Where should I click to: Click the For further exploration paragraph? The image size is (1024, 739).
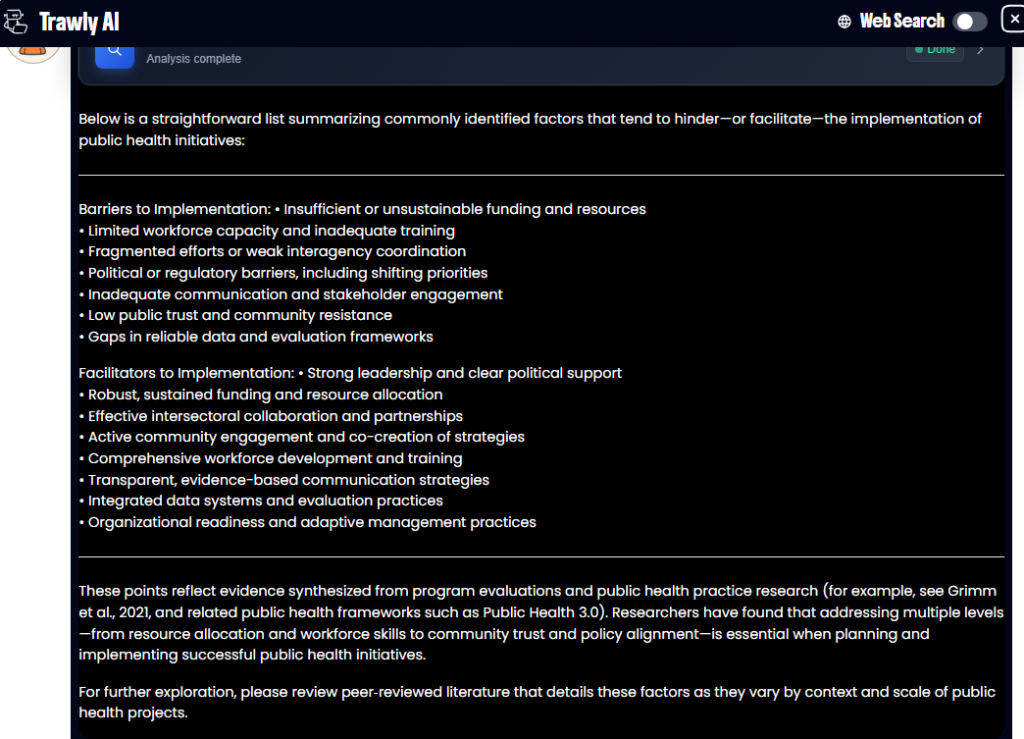[x=537, y=702]
